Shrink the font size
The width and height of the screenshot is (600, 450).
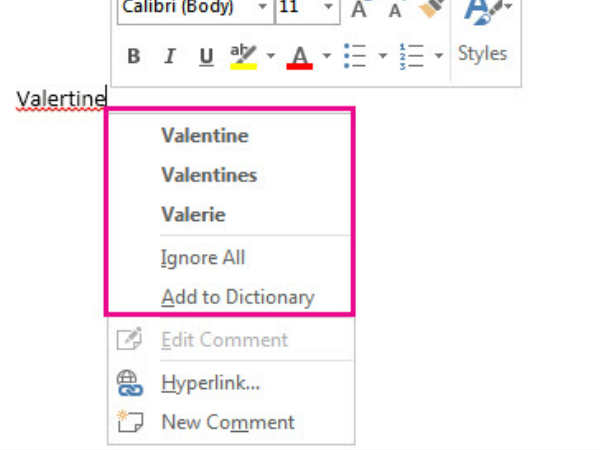click(x=395, y=10)
